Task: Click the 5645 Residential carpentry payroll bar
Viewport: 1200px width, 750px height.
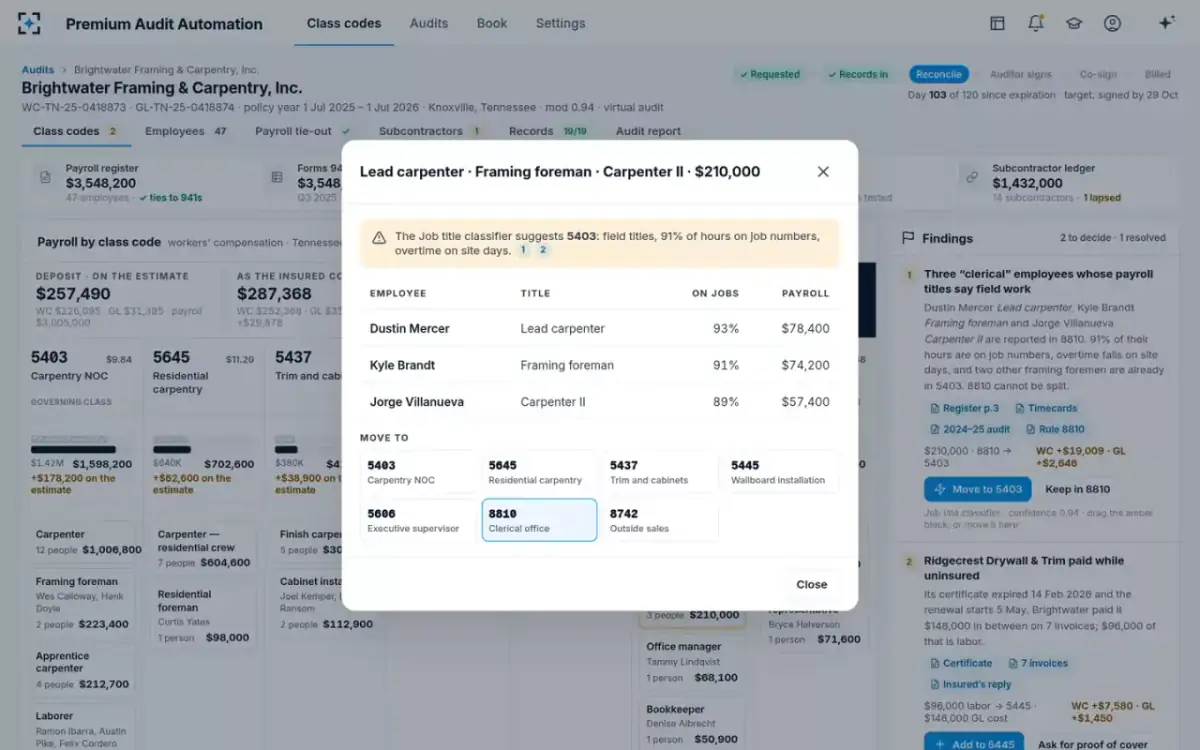Action: coord(172,449)
